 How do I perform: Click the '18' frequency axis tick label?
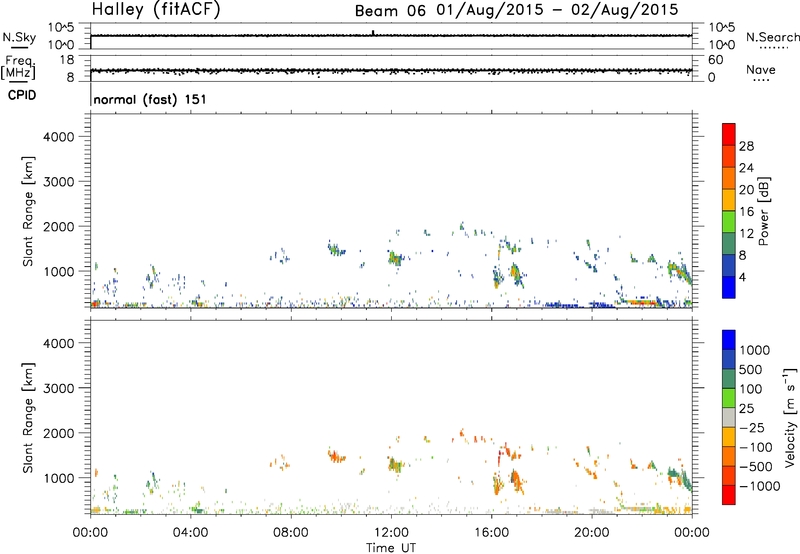[67, 60]
